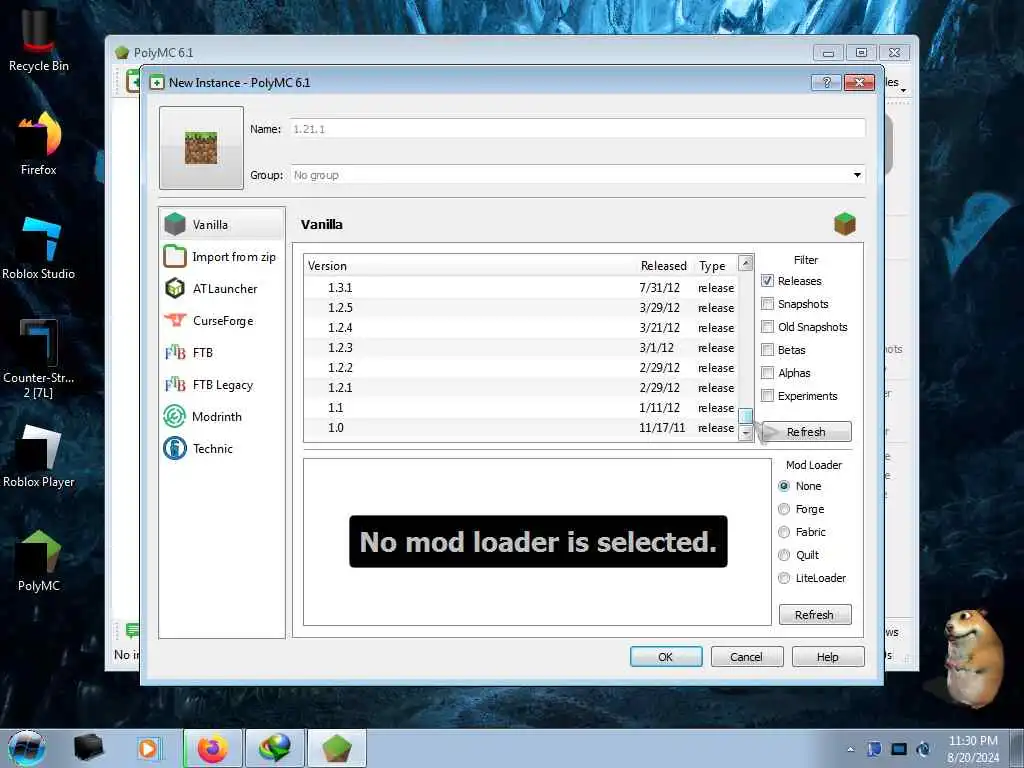1024x768 pixels.
Task: Select the CurseForge anvil icon
Action: point(175,320)
